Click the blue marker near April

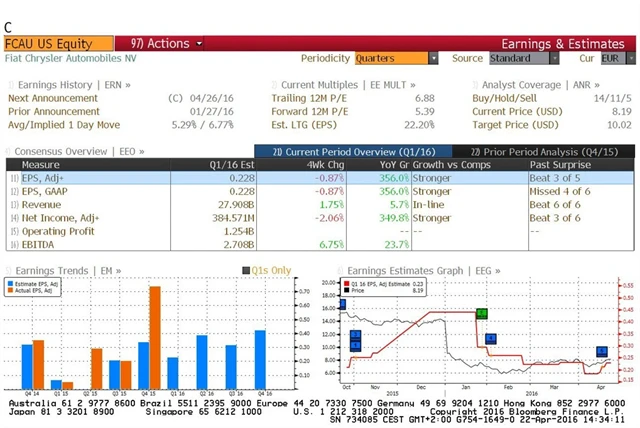click(x=602, y=351)
